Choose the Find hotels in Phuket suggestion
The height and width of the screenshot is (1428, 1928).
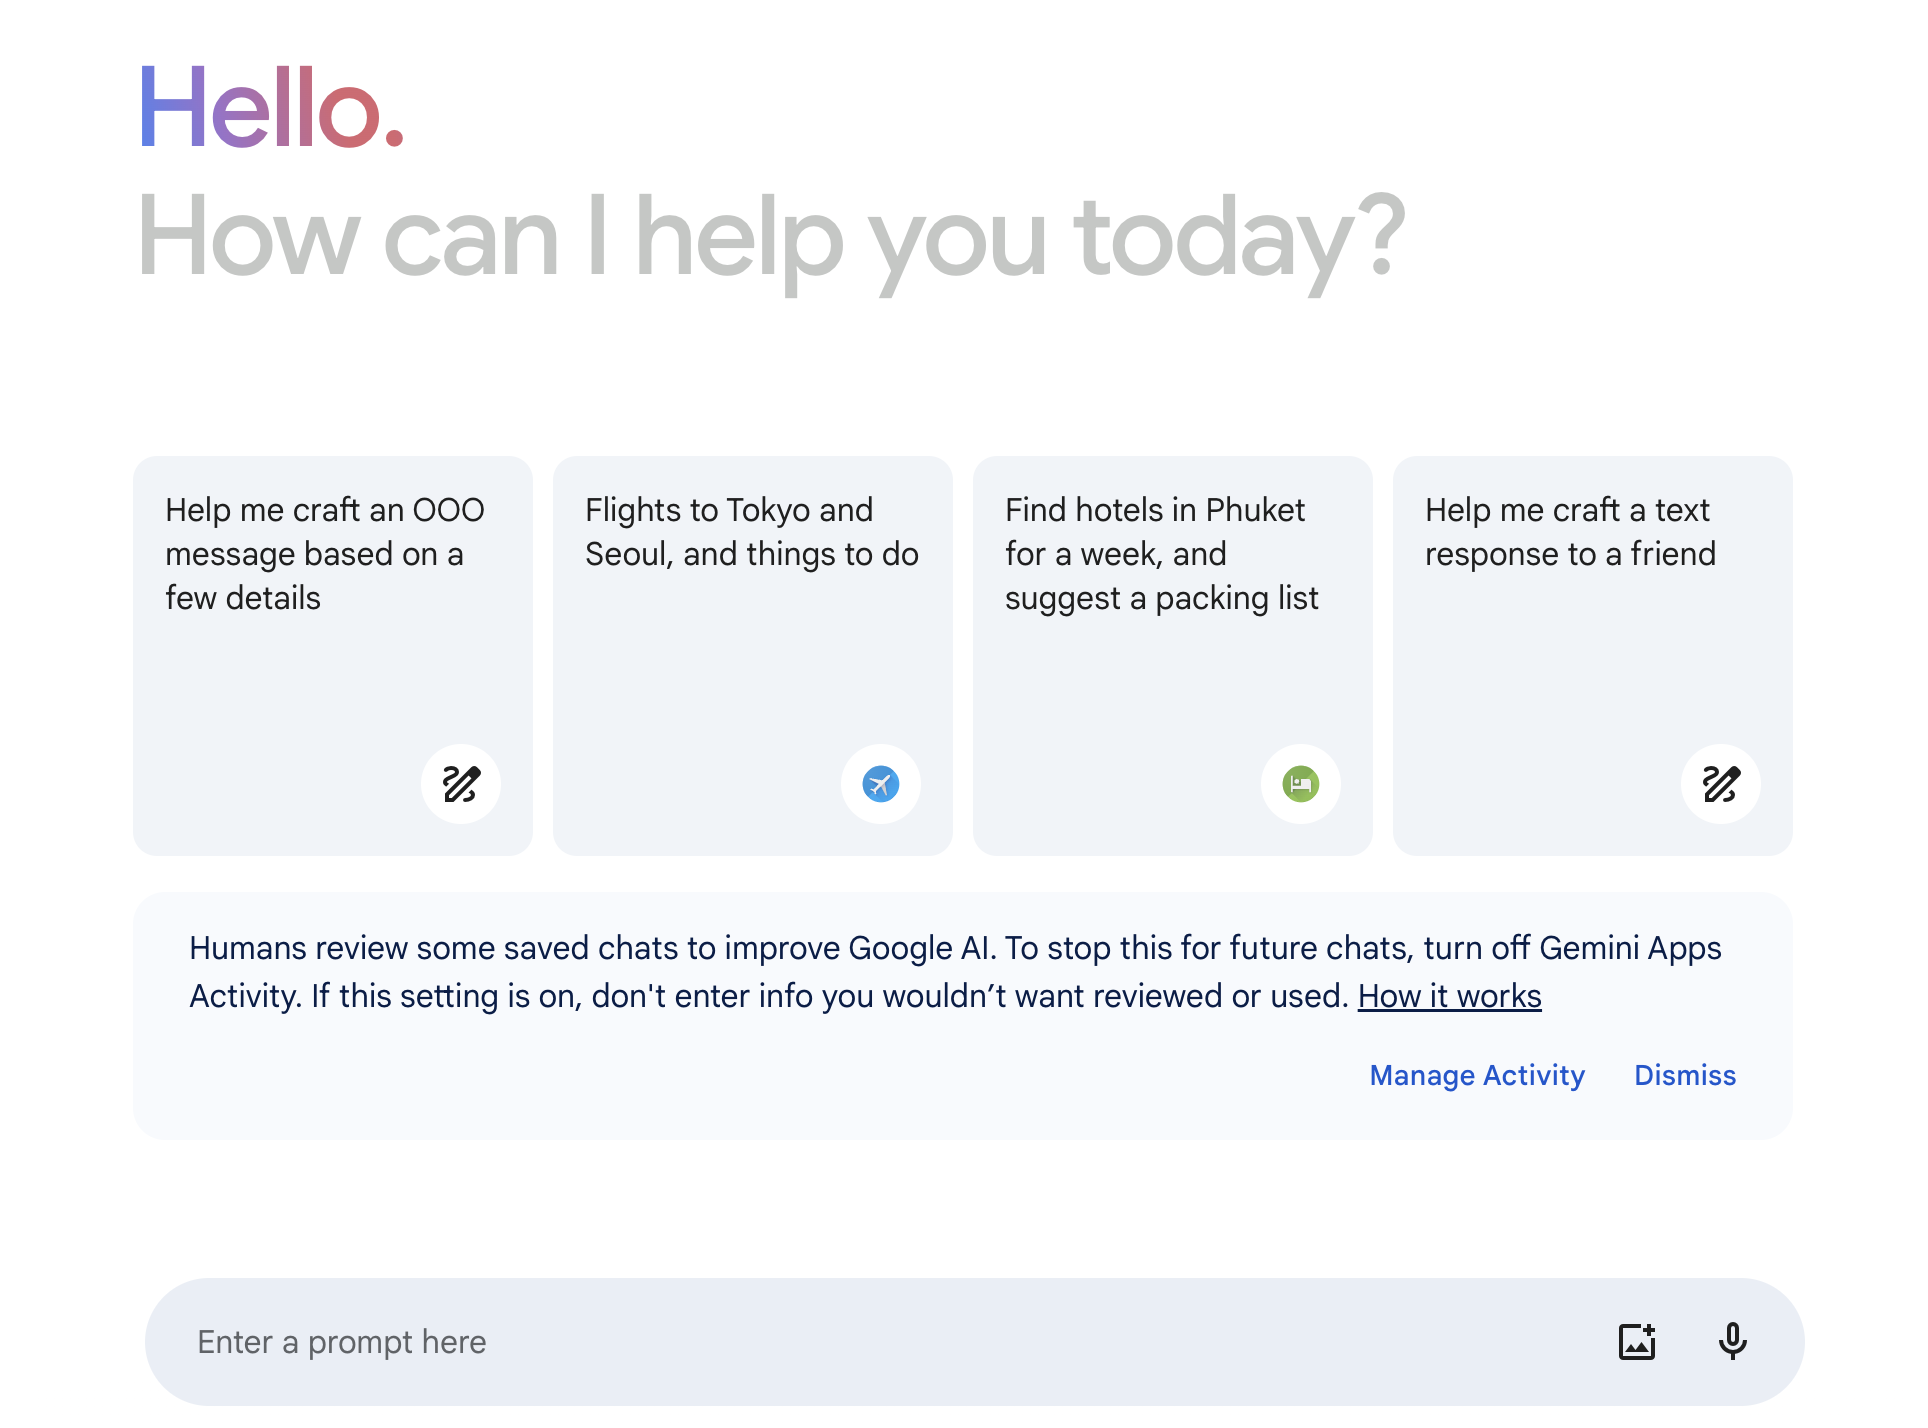click(1173, 656)
